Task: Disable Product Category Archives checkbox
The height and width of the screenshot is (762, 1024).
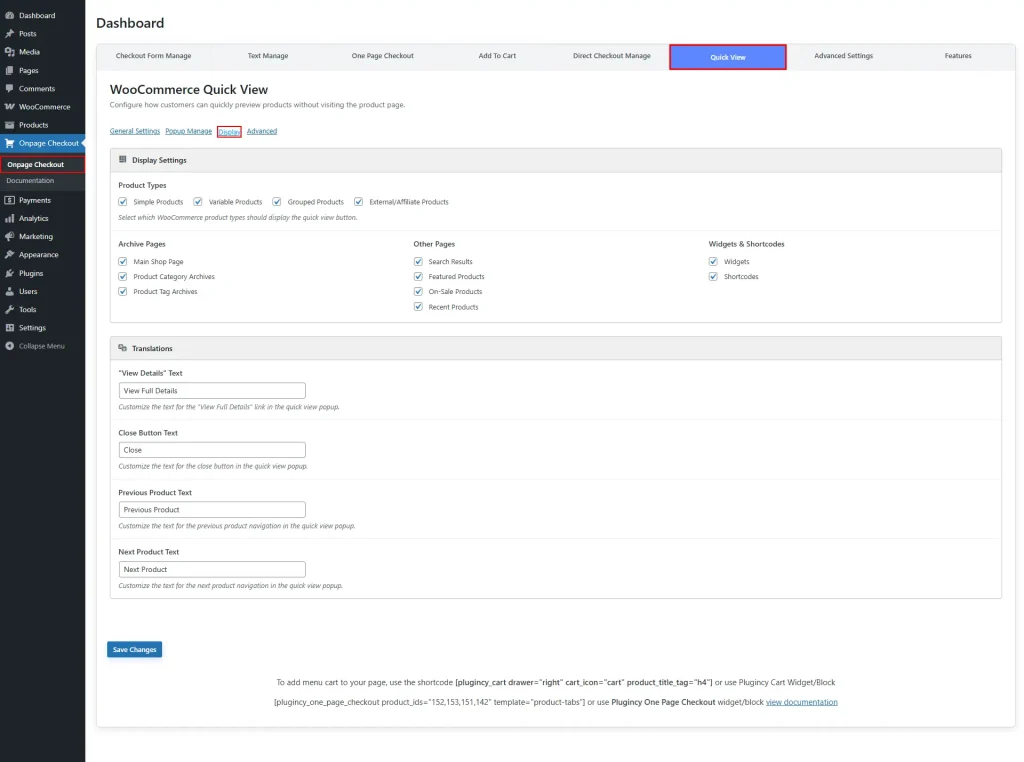Action: (123, 276)
